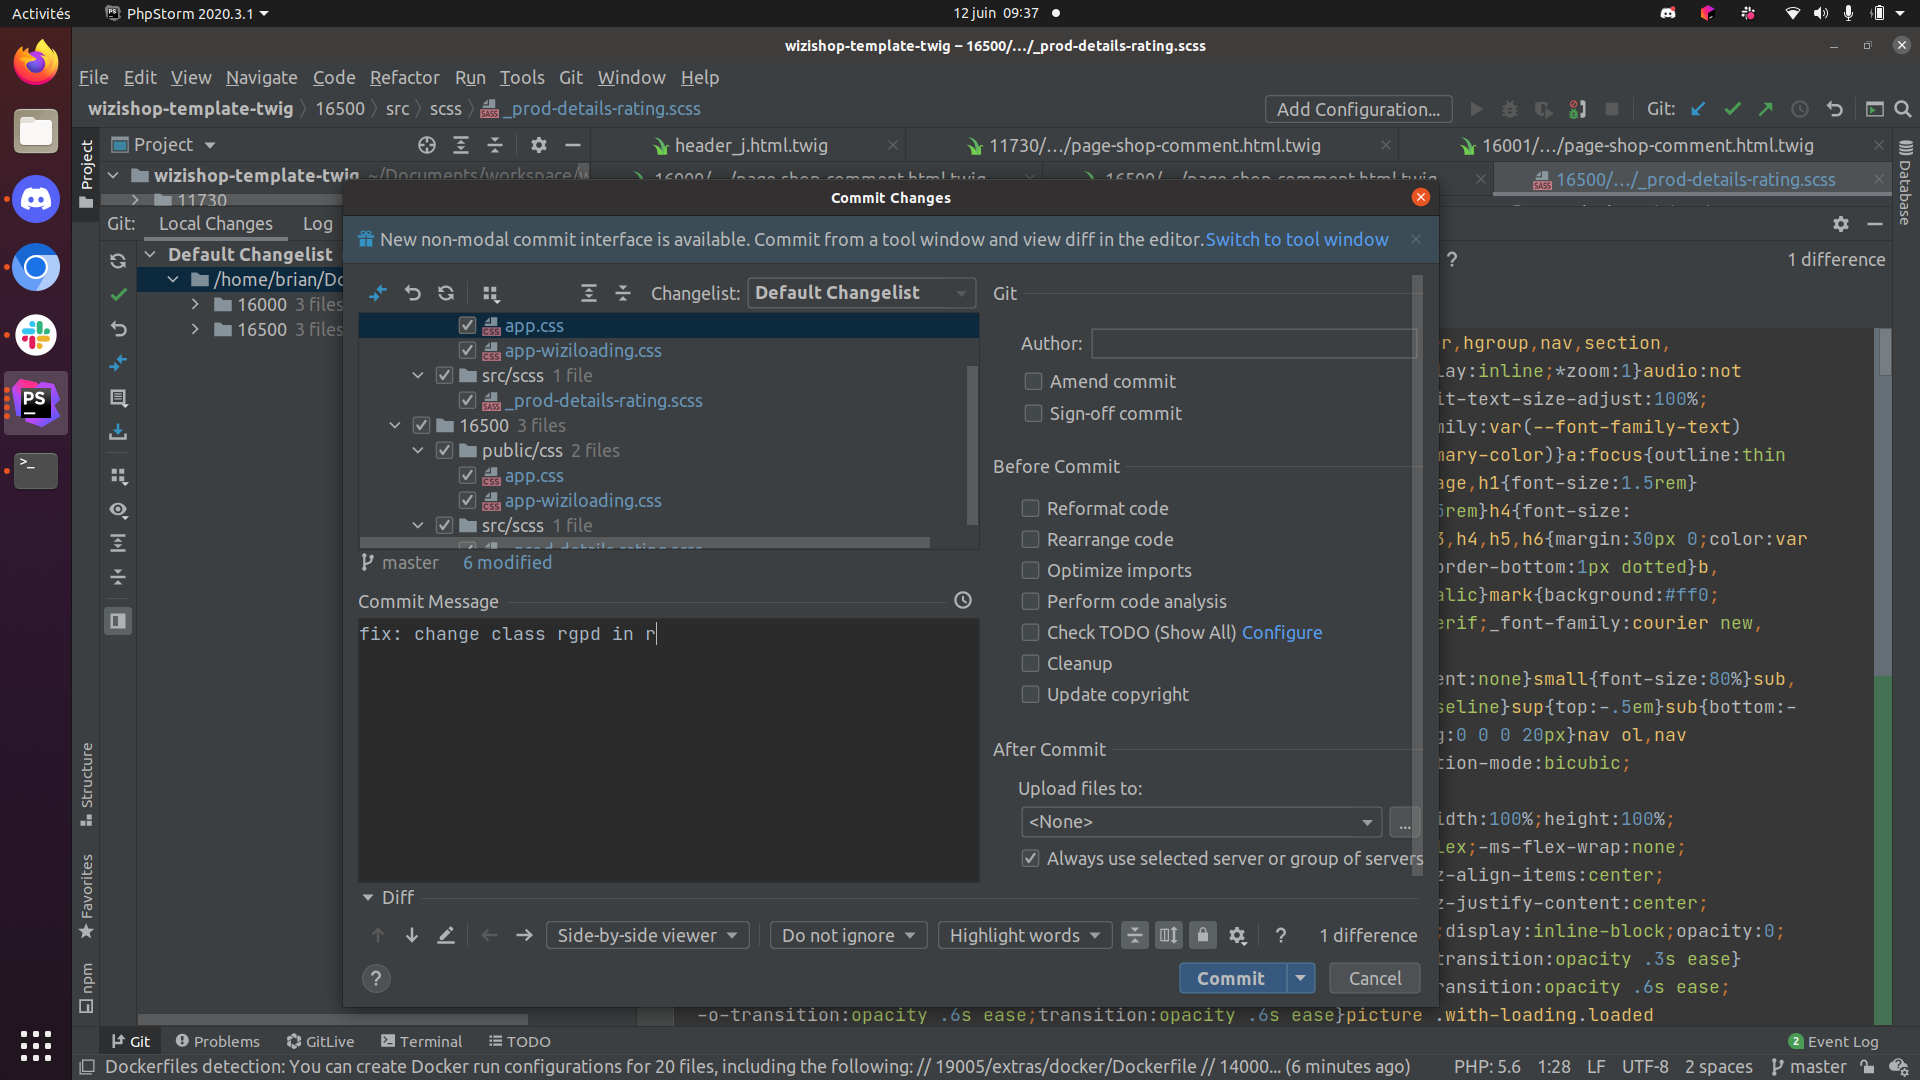
Task: Open commit message history clock icon
Action: click(963, 600)
